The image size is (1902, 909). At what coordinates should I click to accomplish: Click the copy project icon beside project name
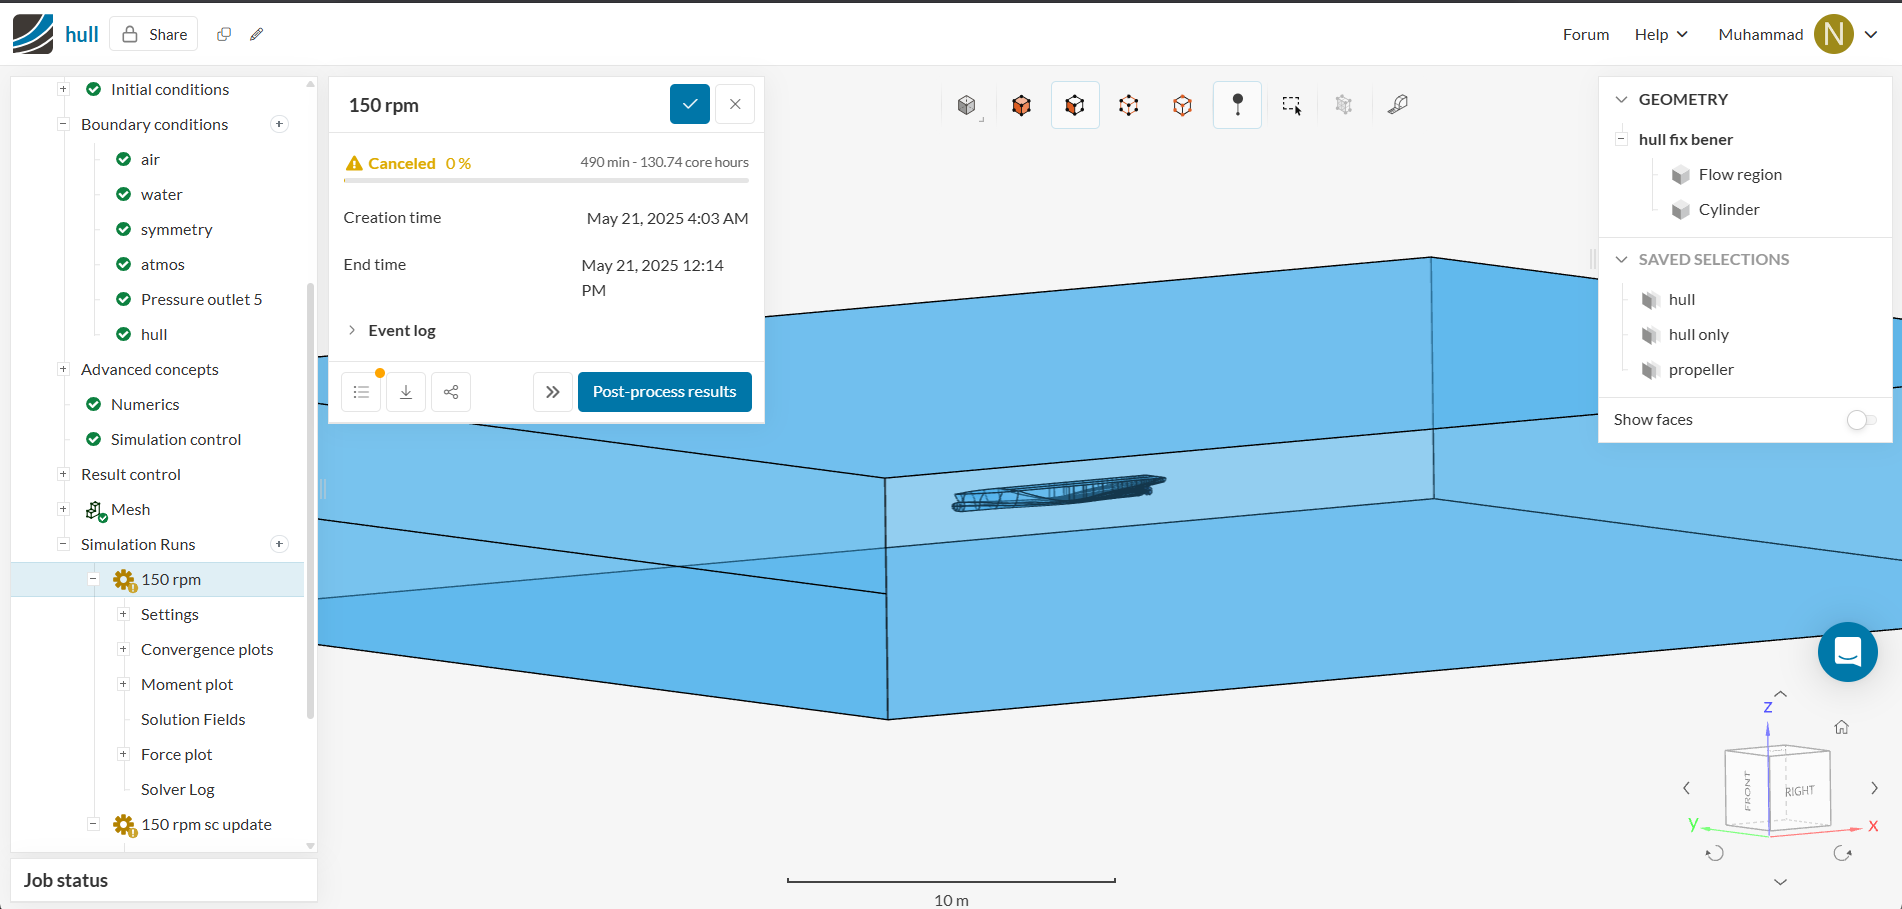tap(223, 33)
